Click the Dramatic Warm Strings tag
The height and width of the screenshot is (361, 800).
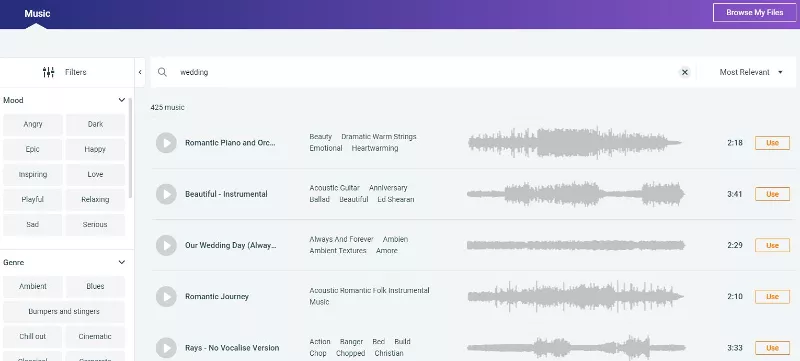coord(379,137)
